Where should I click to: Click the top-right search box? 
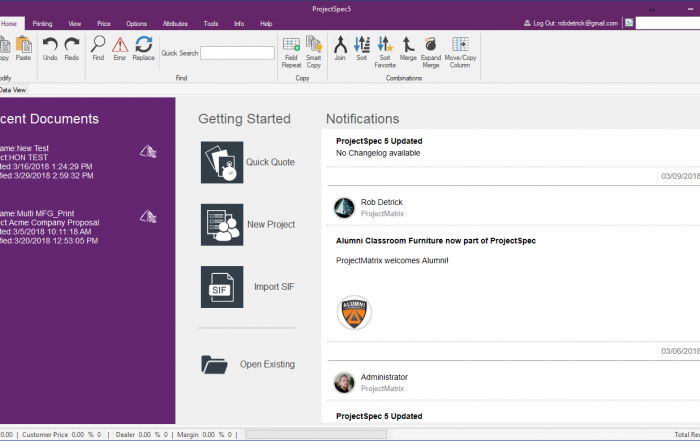click(668, 23)
